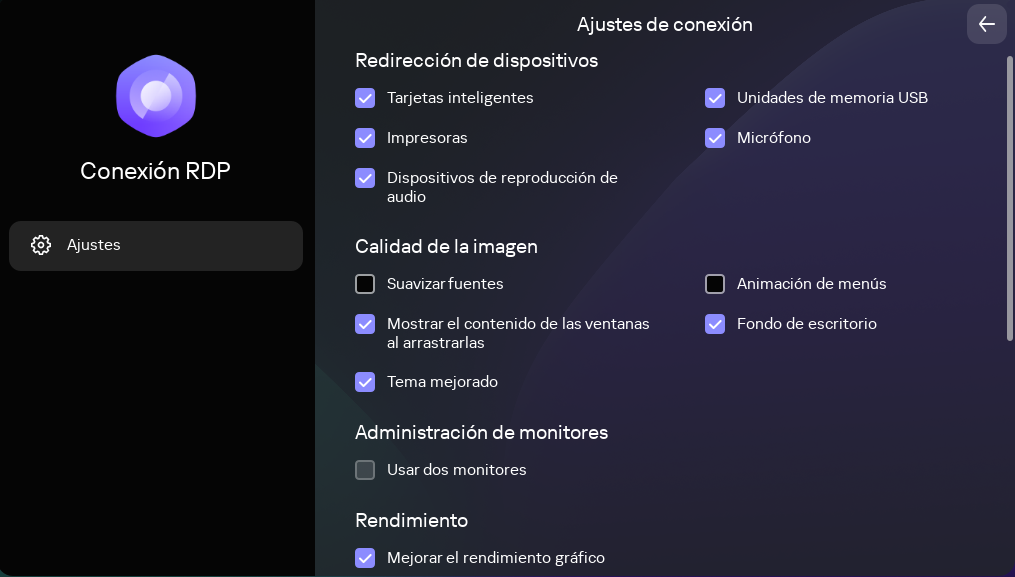Check the Animación de menús option
Viewport: 1015px width, 577px height.
click(715, 284)
